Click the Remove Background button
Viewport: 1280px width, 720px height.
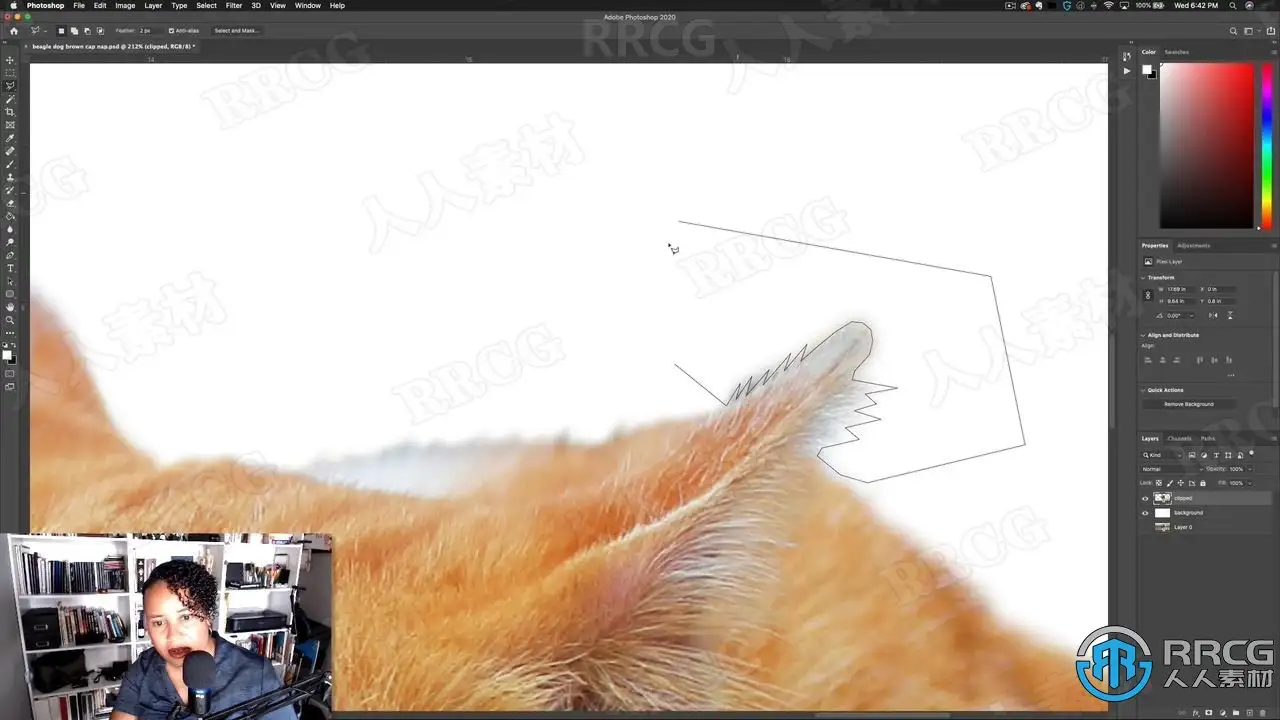[x=1189, y=404]
